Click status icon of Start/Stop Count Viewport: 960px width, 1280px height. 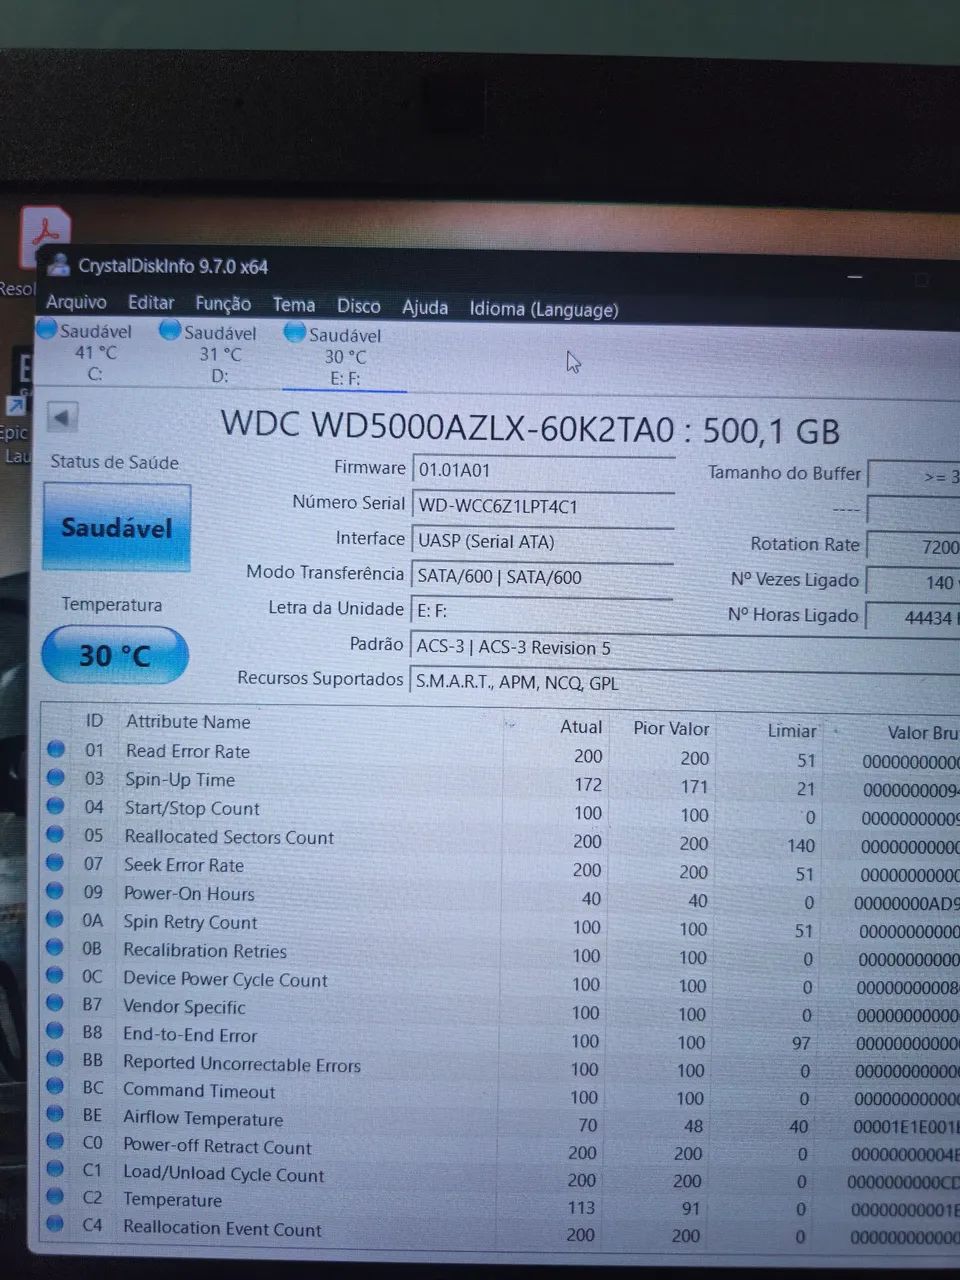click(56, 805)
